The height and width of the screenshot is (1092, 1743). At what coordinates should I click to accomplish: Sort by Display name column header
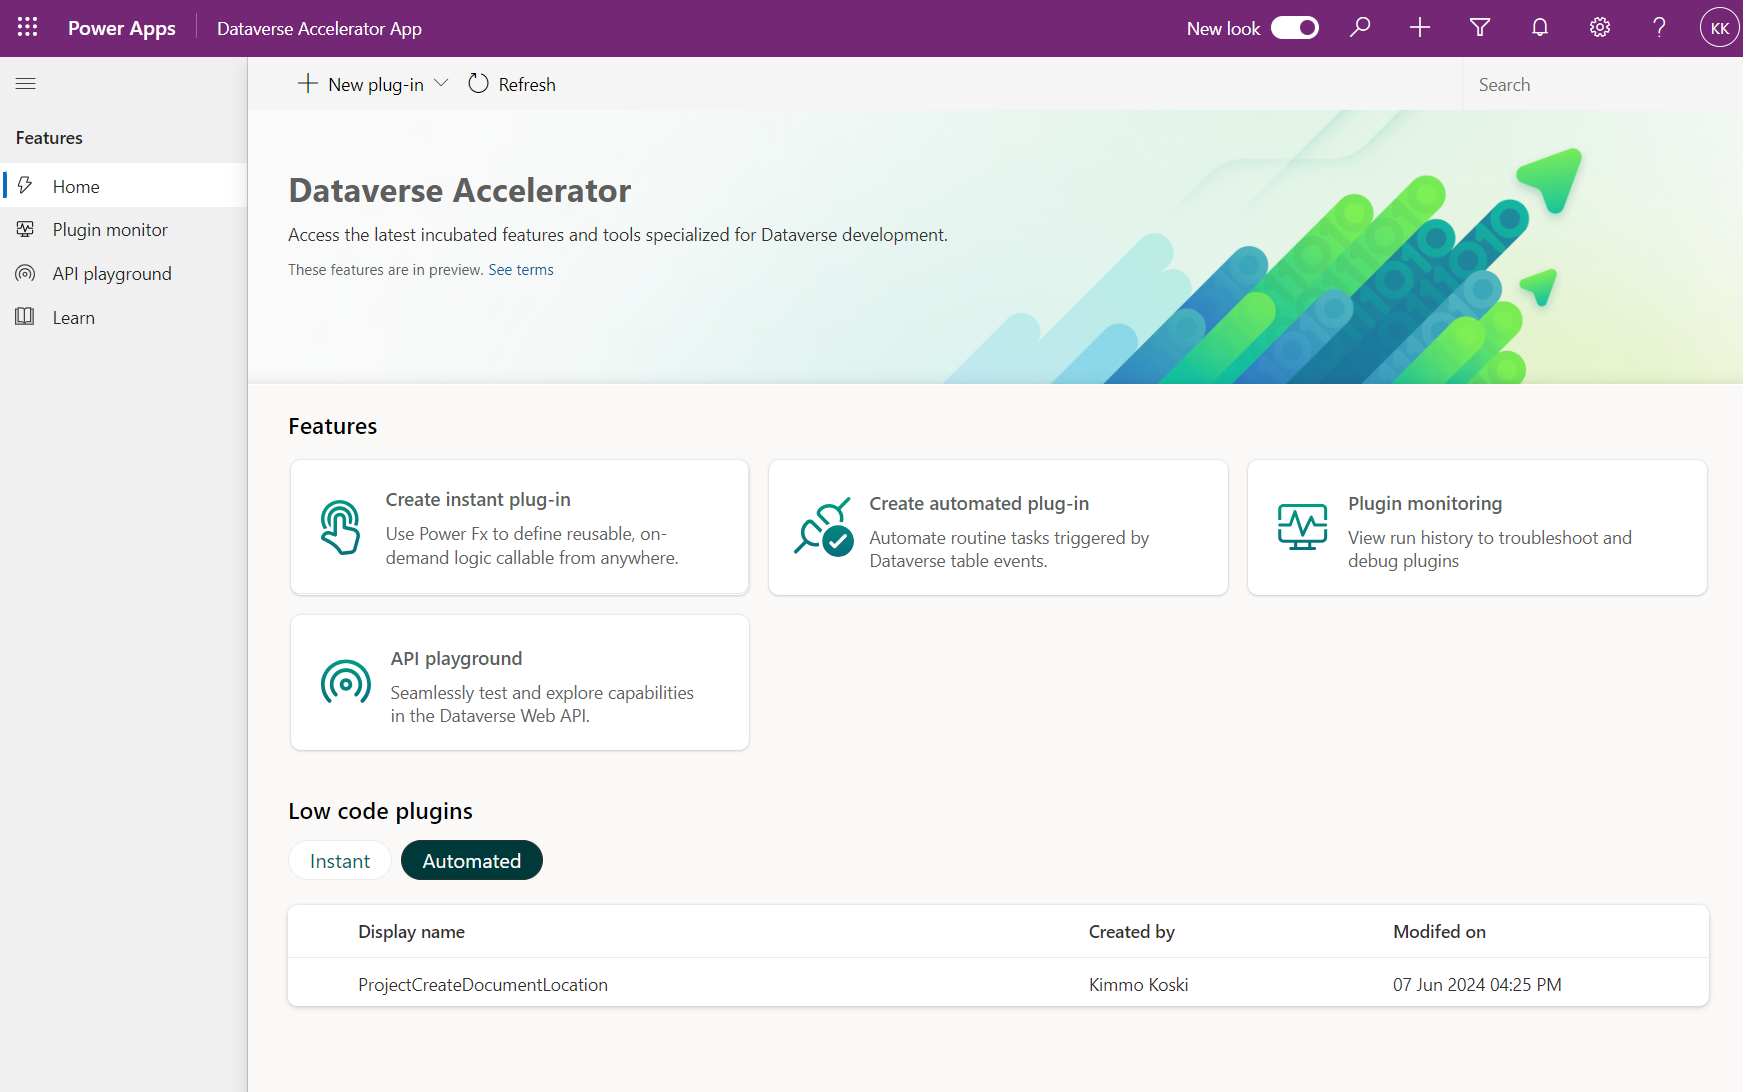412,932
